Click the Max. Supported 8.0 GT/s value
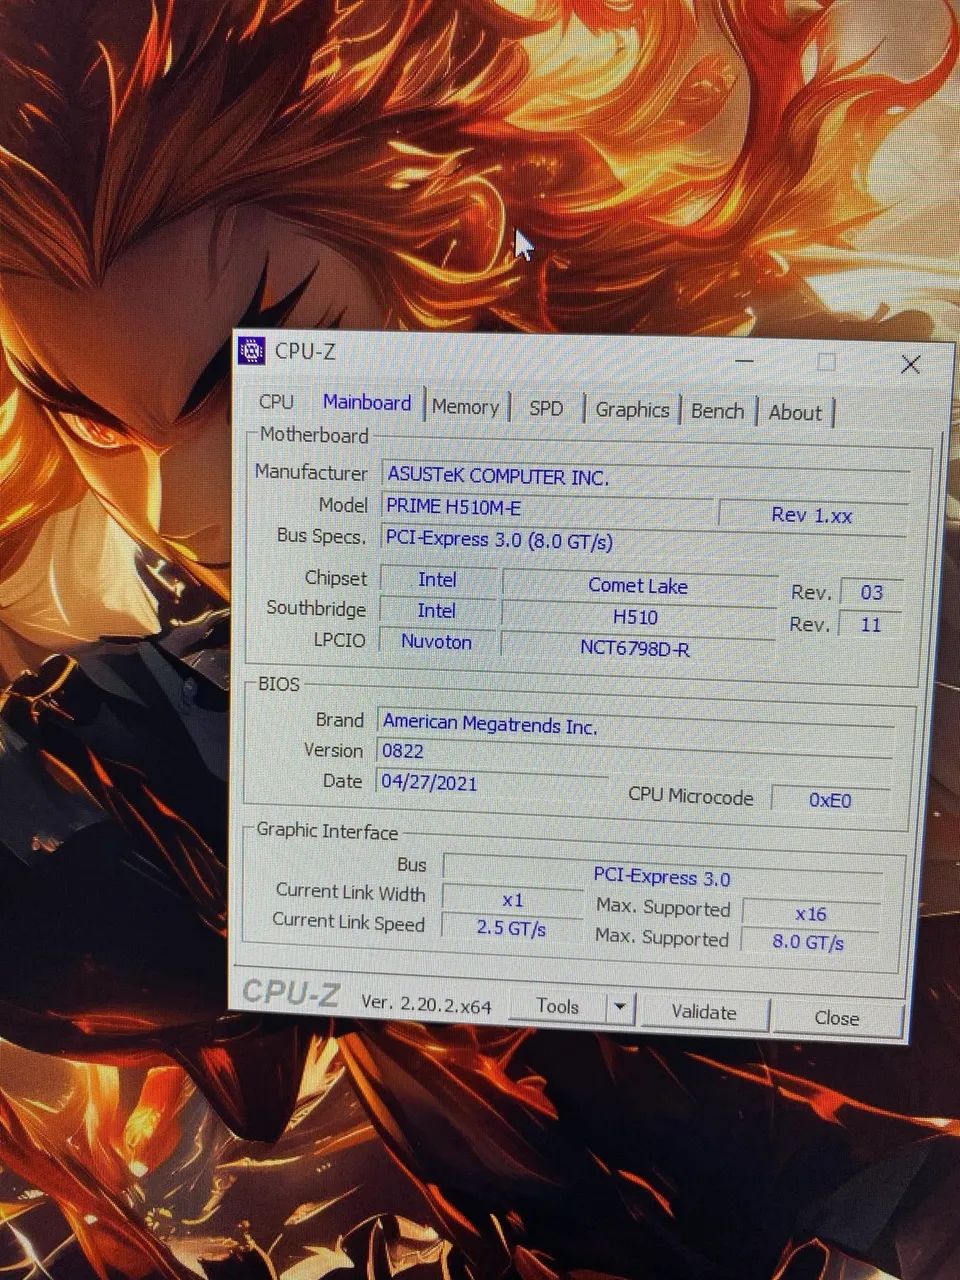960x1280 pixels. 808,942
